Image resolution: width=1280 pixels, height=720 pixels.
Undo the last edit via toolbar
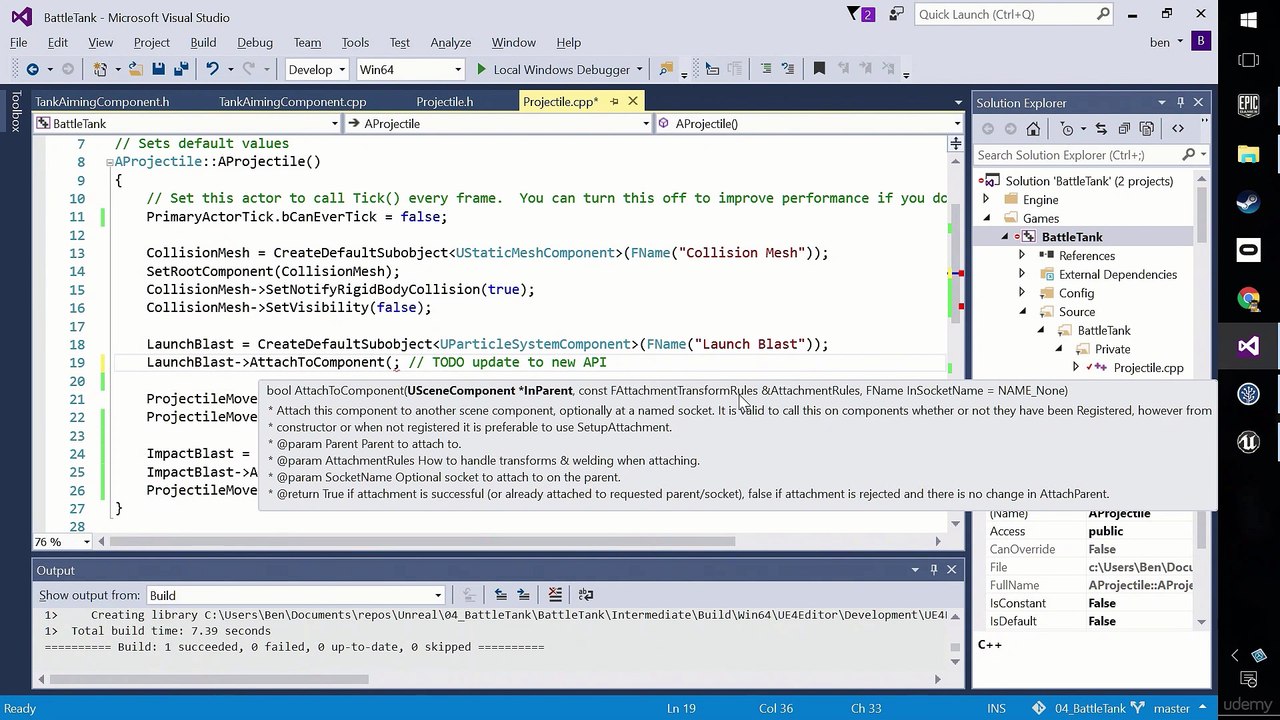[x=212, y=69]
